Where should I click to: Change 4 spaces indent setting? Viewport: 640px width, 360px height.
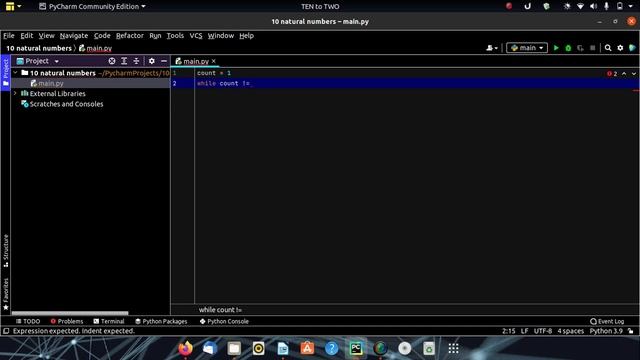click(x=571, y=331)
